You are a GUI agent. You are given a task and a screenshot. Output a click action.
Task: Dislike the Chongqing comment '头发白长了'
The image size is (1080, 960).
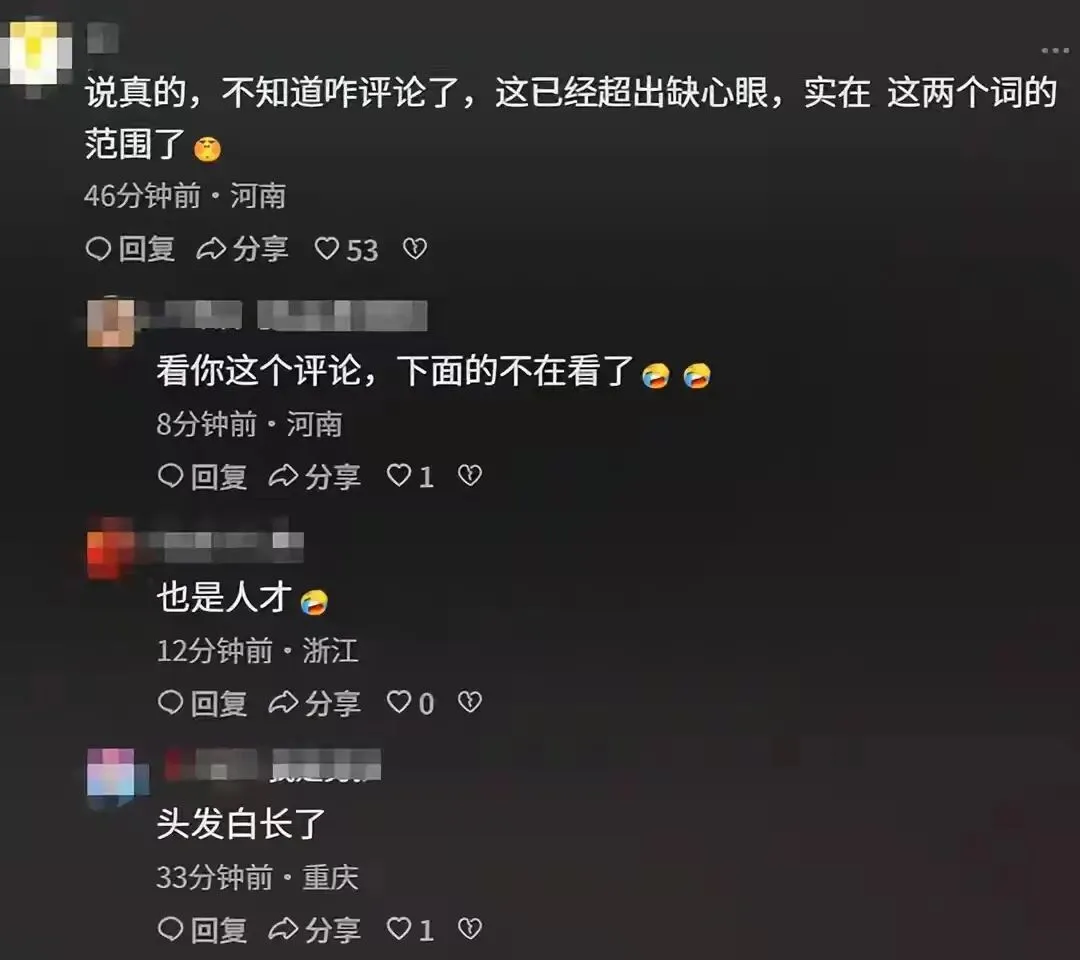click(x=470, y=928)
